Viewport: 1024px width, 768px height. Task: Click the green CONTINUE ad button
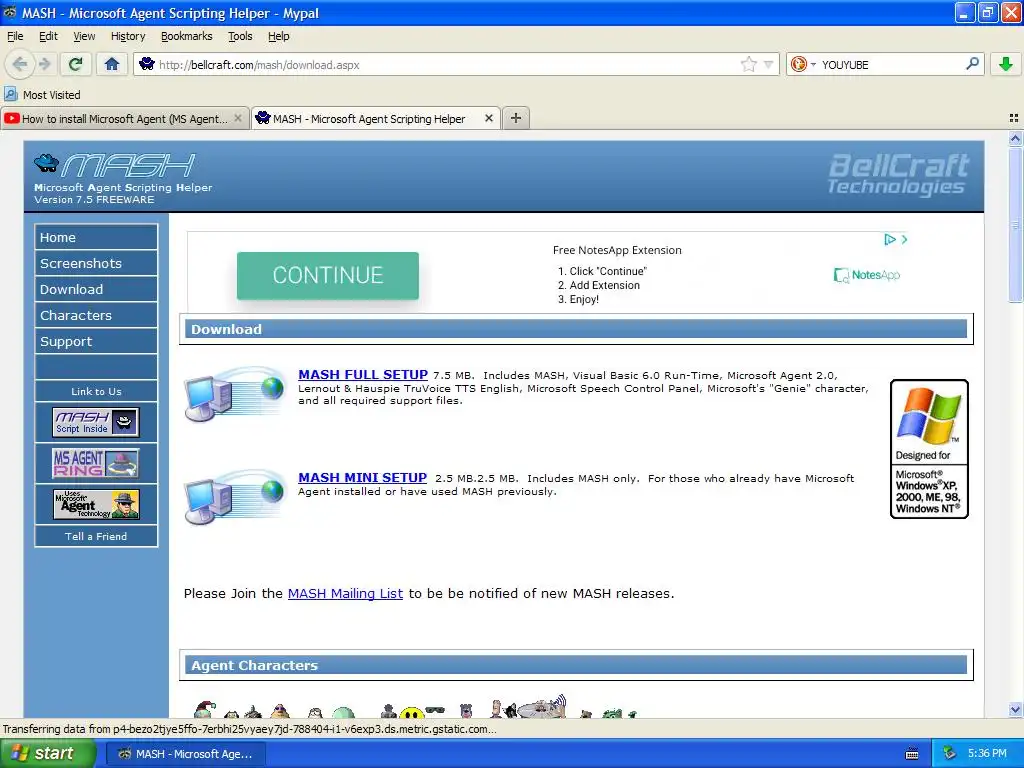click(328, 276)
